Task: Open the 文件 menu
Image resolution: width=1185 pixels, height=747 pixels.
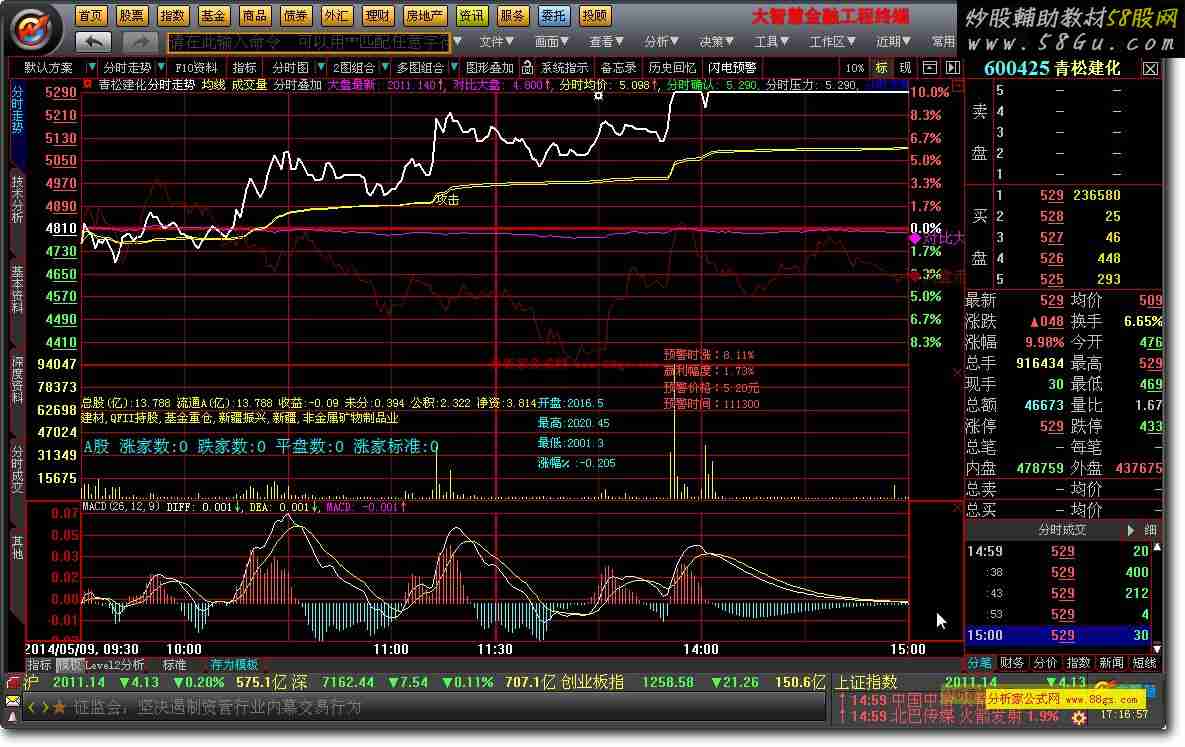Action: (x=497, y=42)
